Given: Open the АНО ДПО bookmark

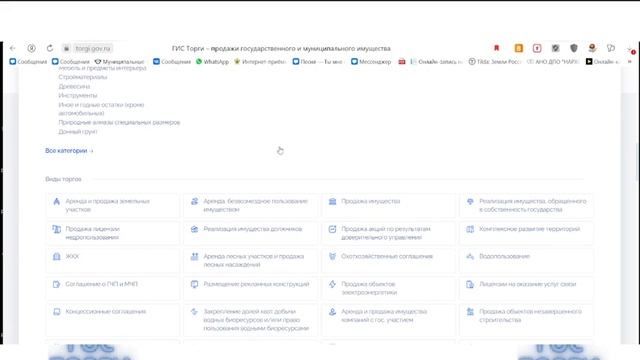Looking at the screenshot, I should click(x=553, y=62).
